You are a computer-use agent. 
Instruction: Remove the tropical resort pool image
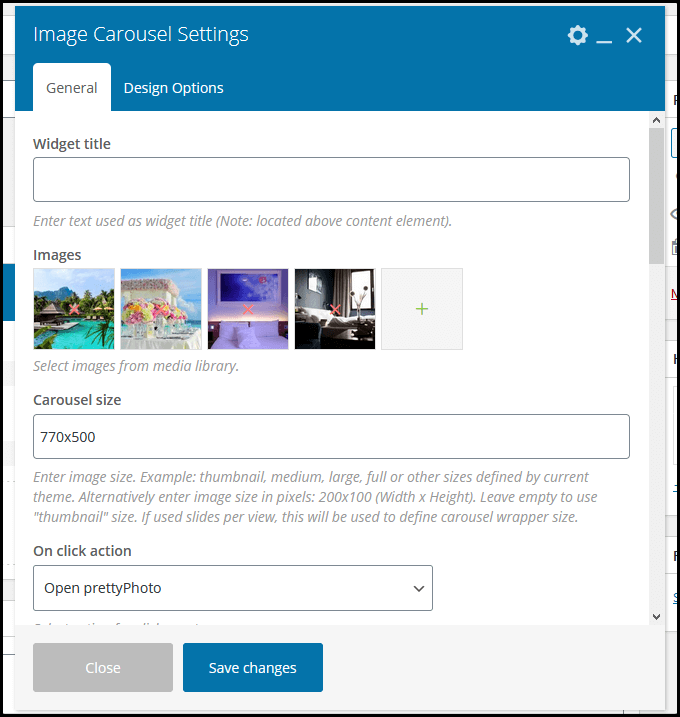click(74, 310)
